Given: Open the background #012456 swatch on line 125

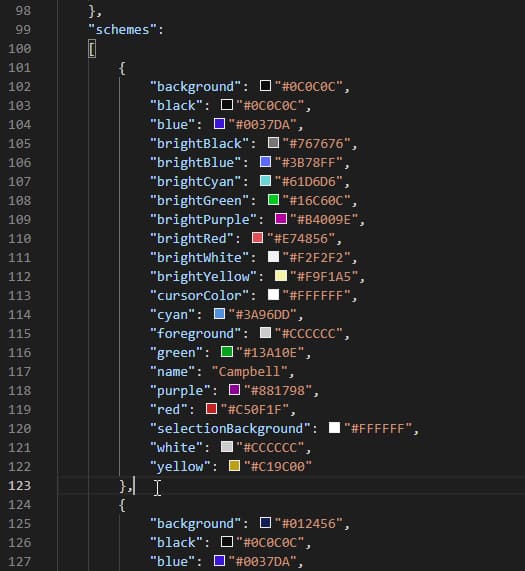Looking at the screenshot, I should point(265,523).
